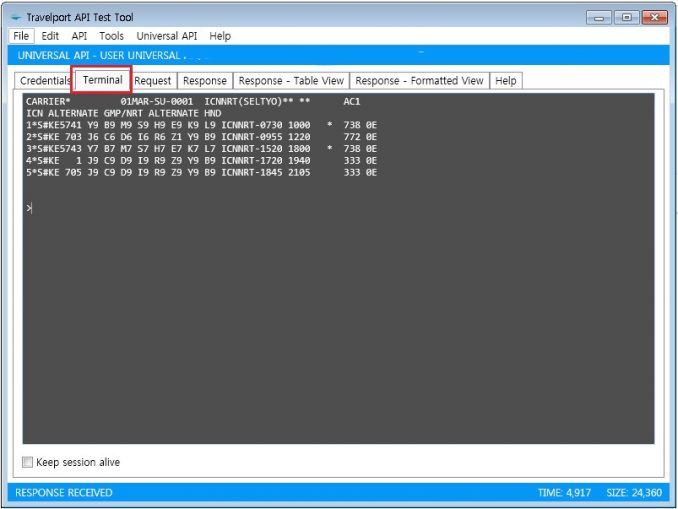Click the Travelport app icon in title bar

pyautogui.click(x=16, y=18)
